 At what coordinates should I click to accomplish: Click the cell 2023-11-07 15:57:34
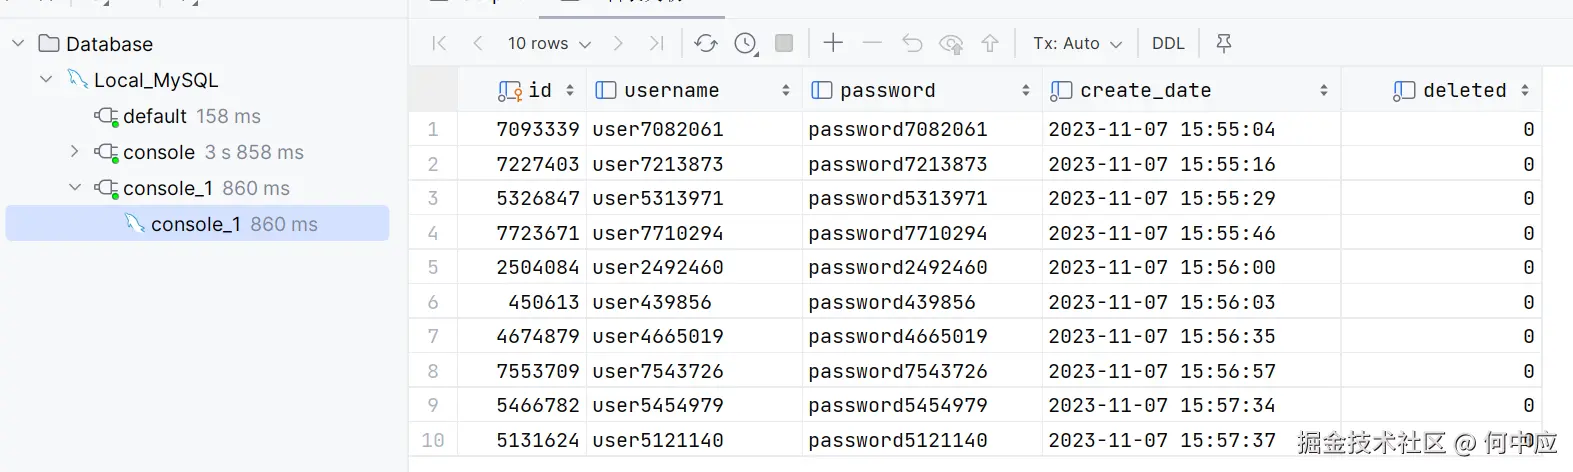point(1191,405)
